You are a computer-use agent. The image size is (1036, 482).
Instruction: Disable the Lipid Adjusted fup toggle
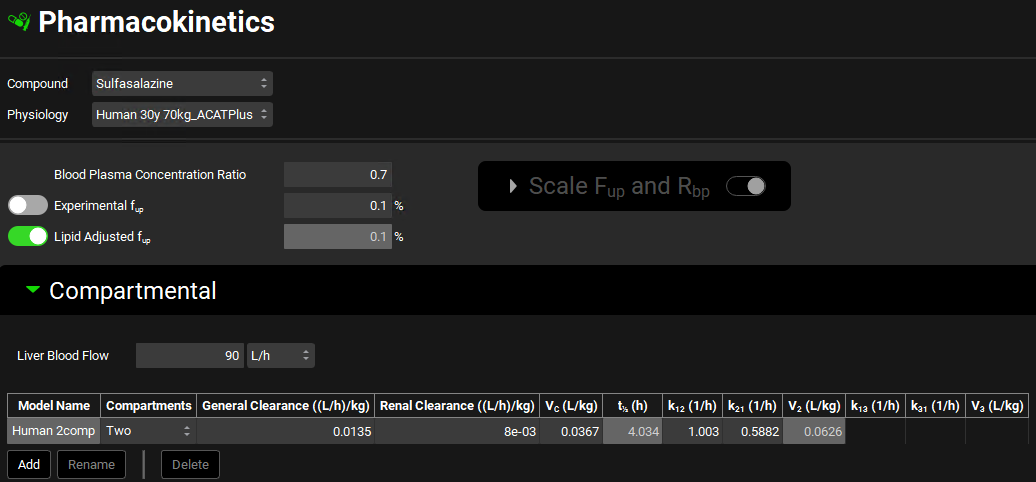pos(28,237)
